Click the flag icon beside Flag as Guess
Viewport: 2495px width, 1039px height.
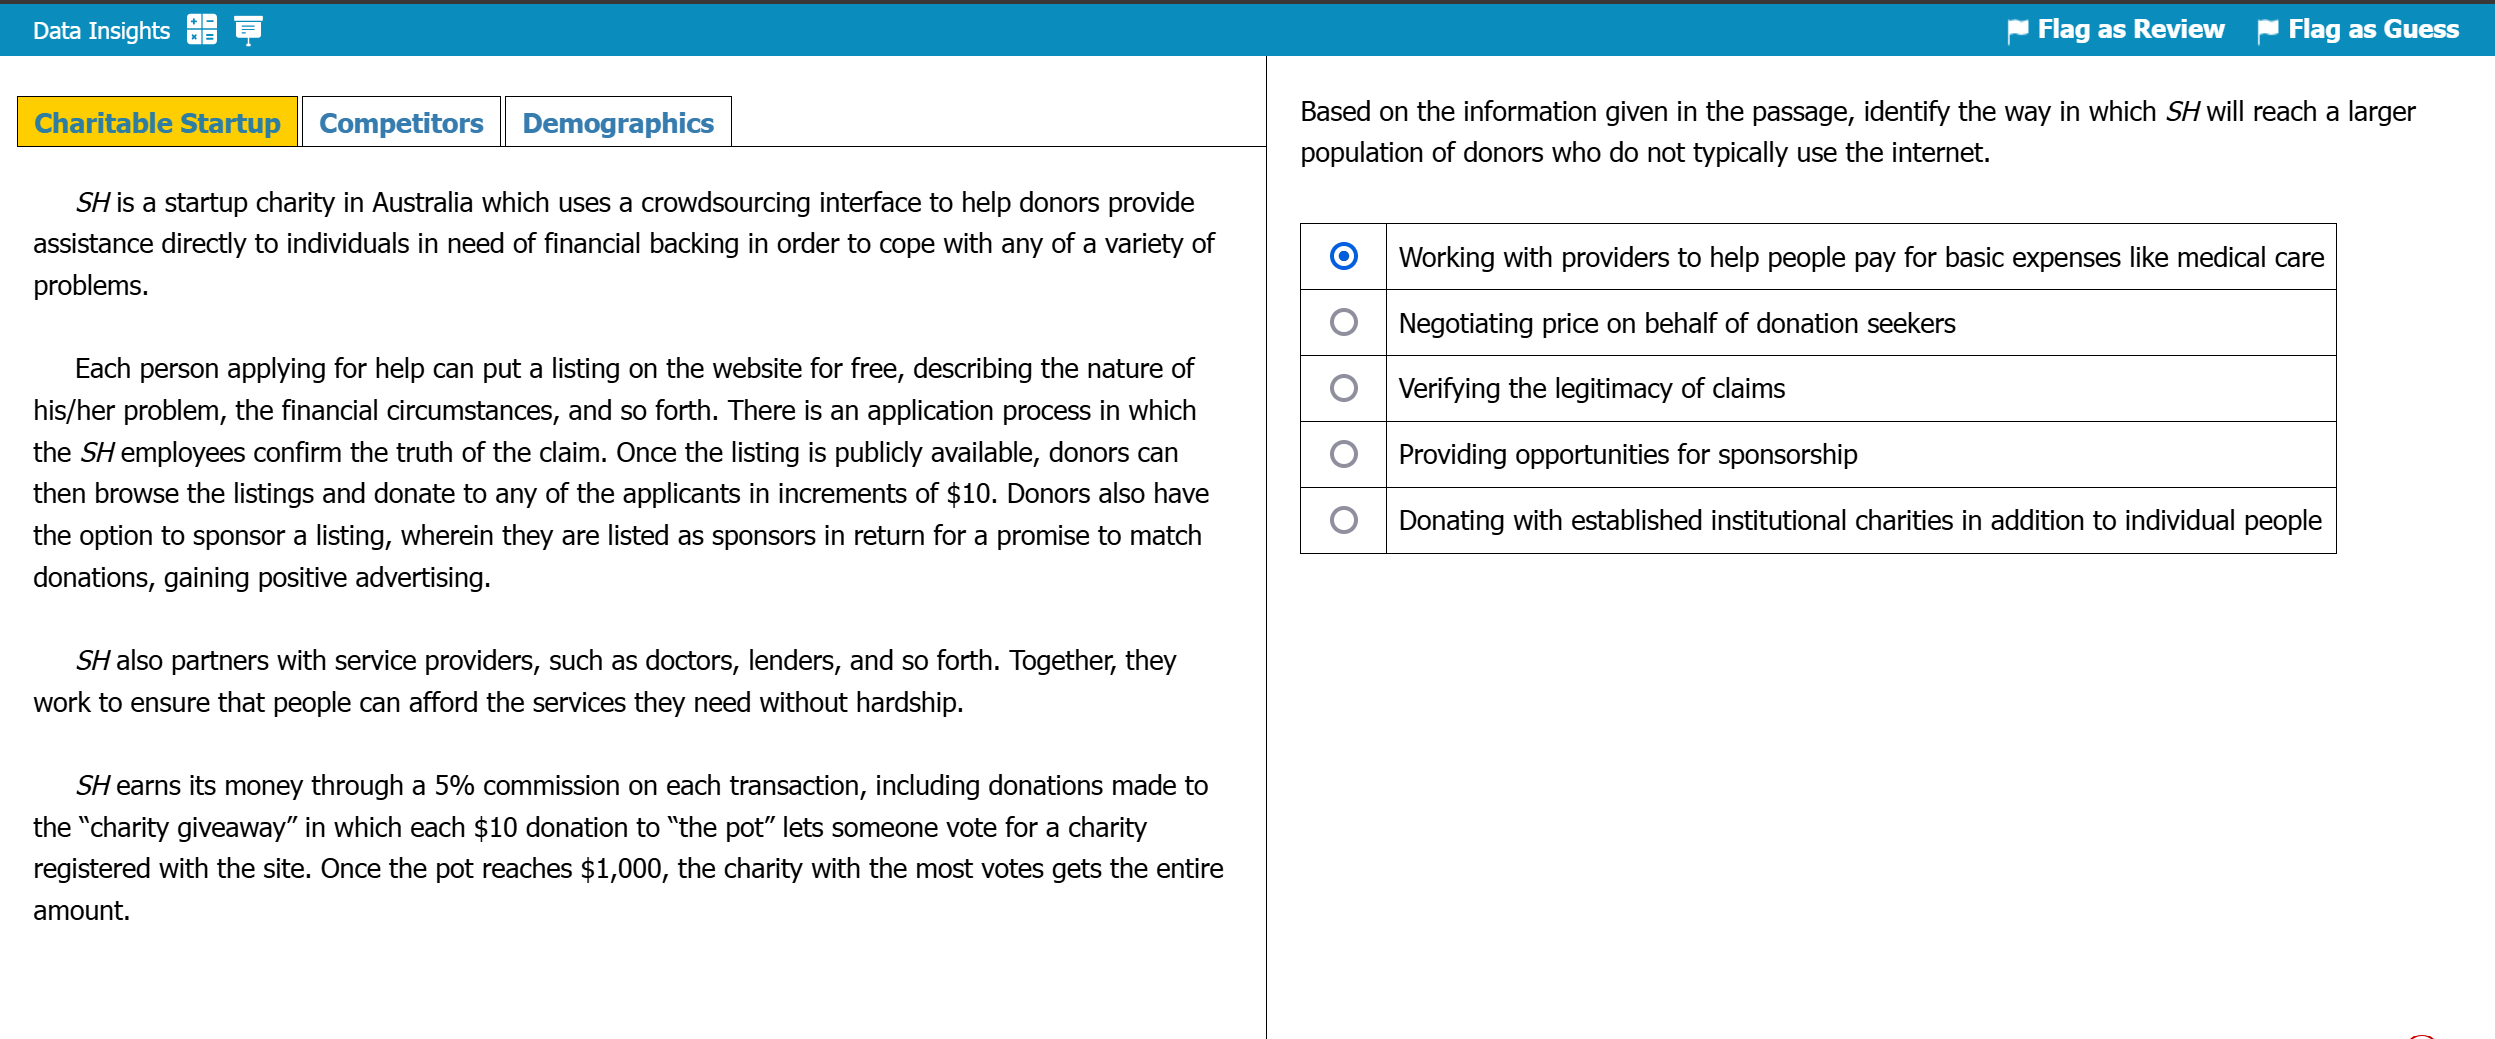(x=2267, y=31)
